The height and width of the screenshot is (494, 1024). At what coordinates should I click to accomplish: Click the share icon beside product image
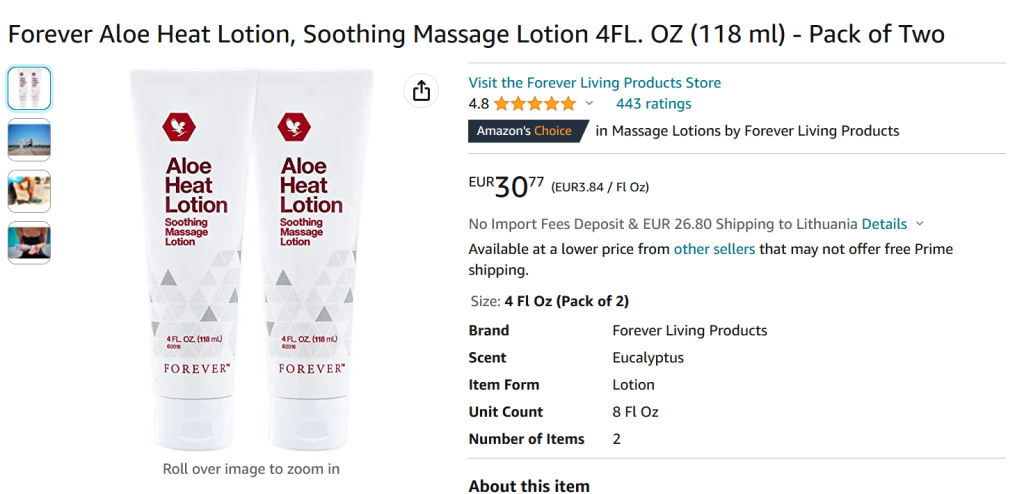pos(421,91)
